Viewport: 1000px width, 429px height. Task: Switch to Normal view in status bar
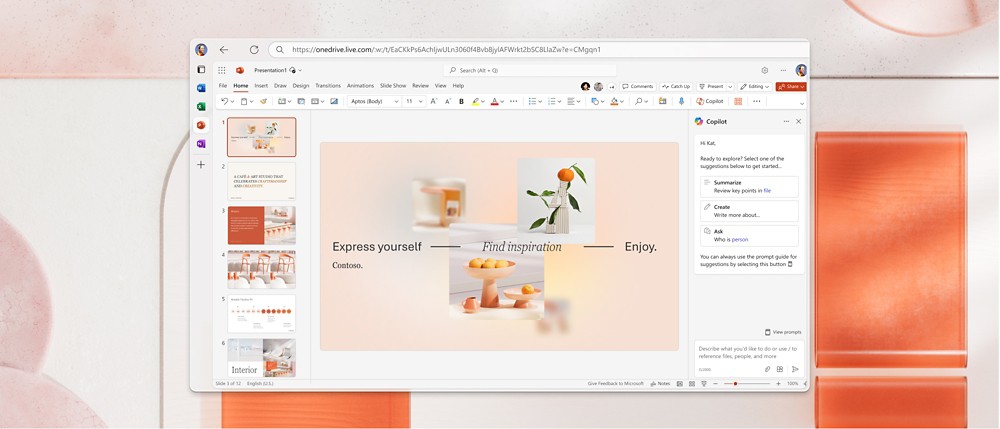(x=680, y=384)
